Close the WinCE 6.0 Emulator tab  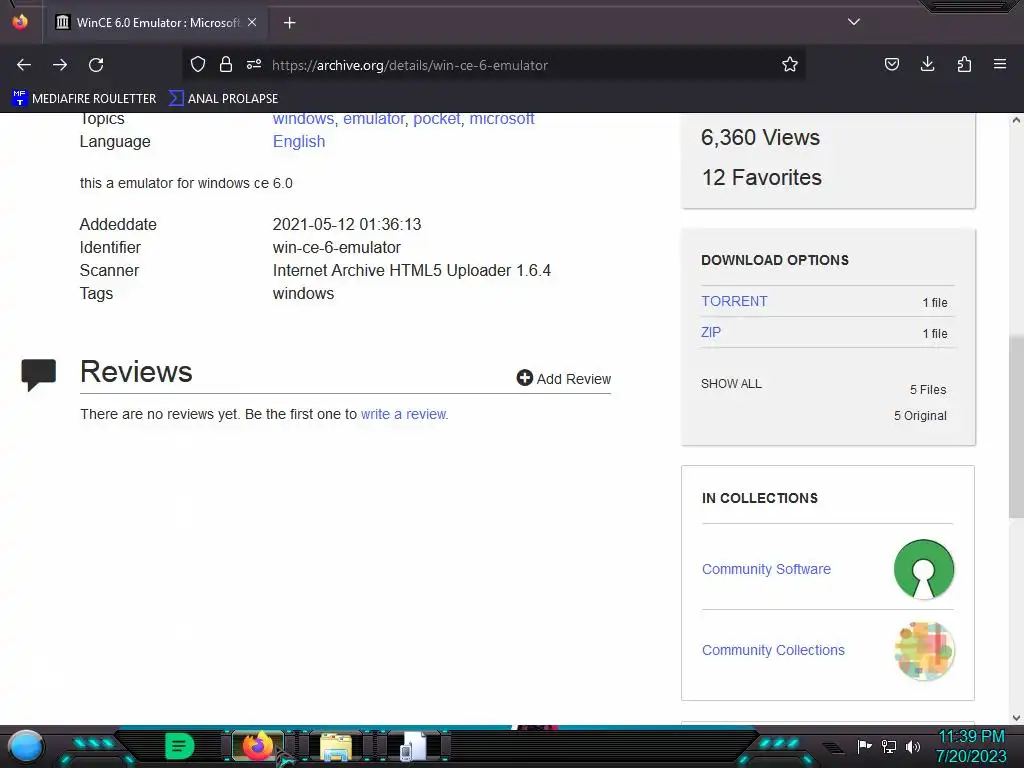coord(252,22)
